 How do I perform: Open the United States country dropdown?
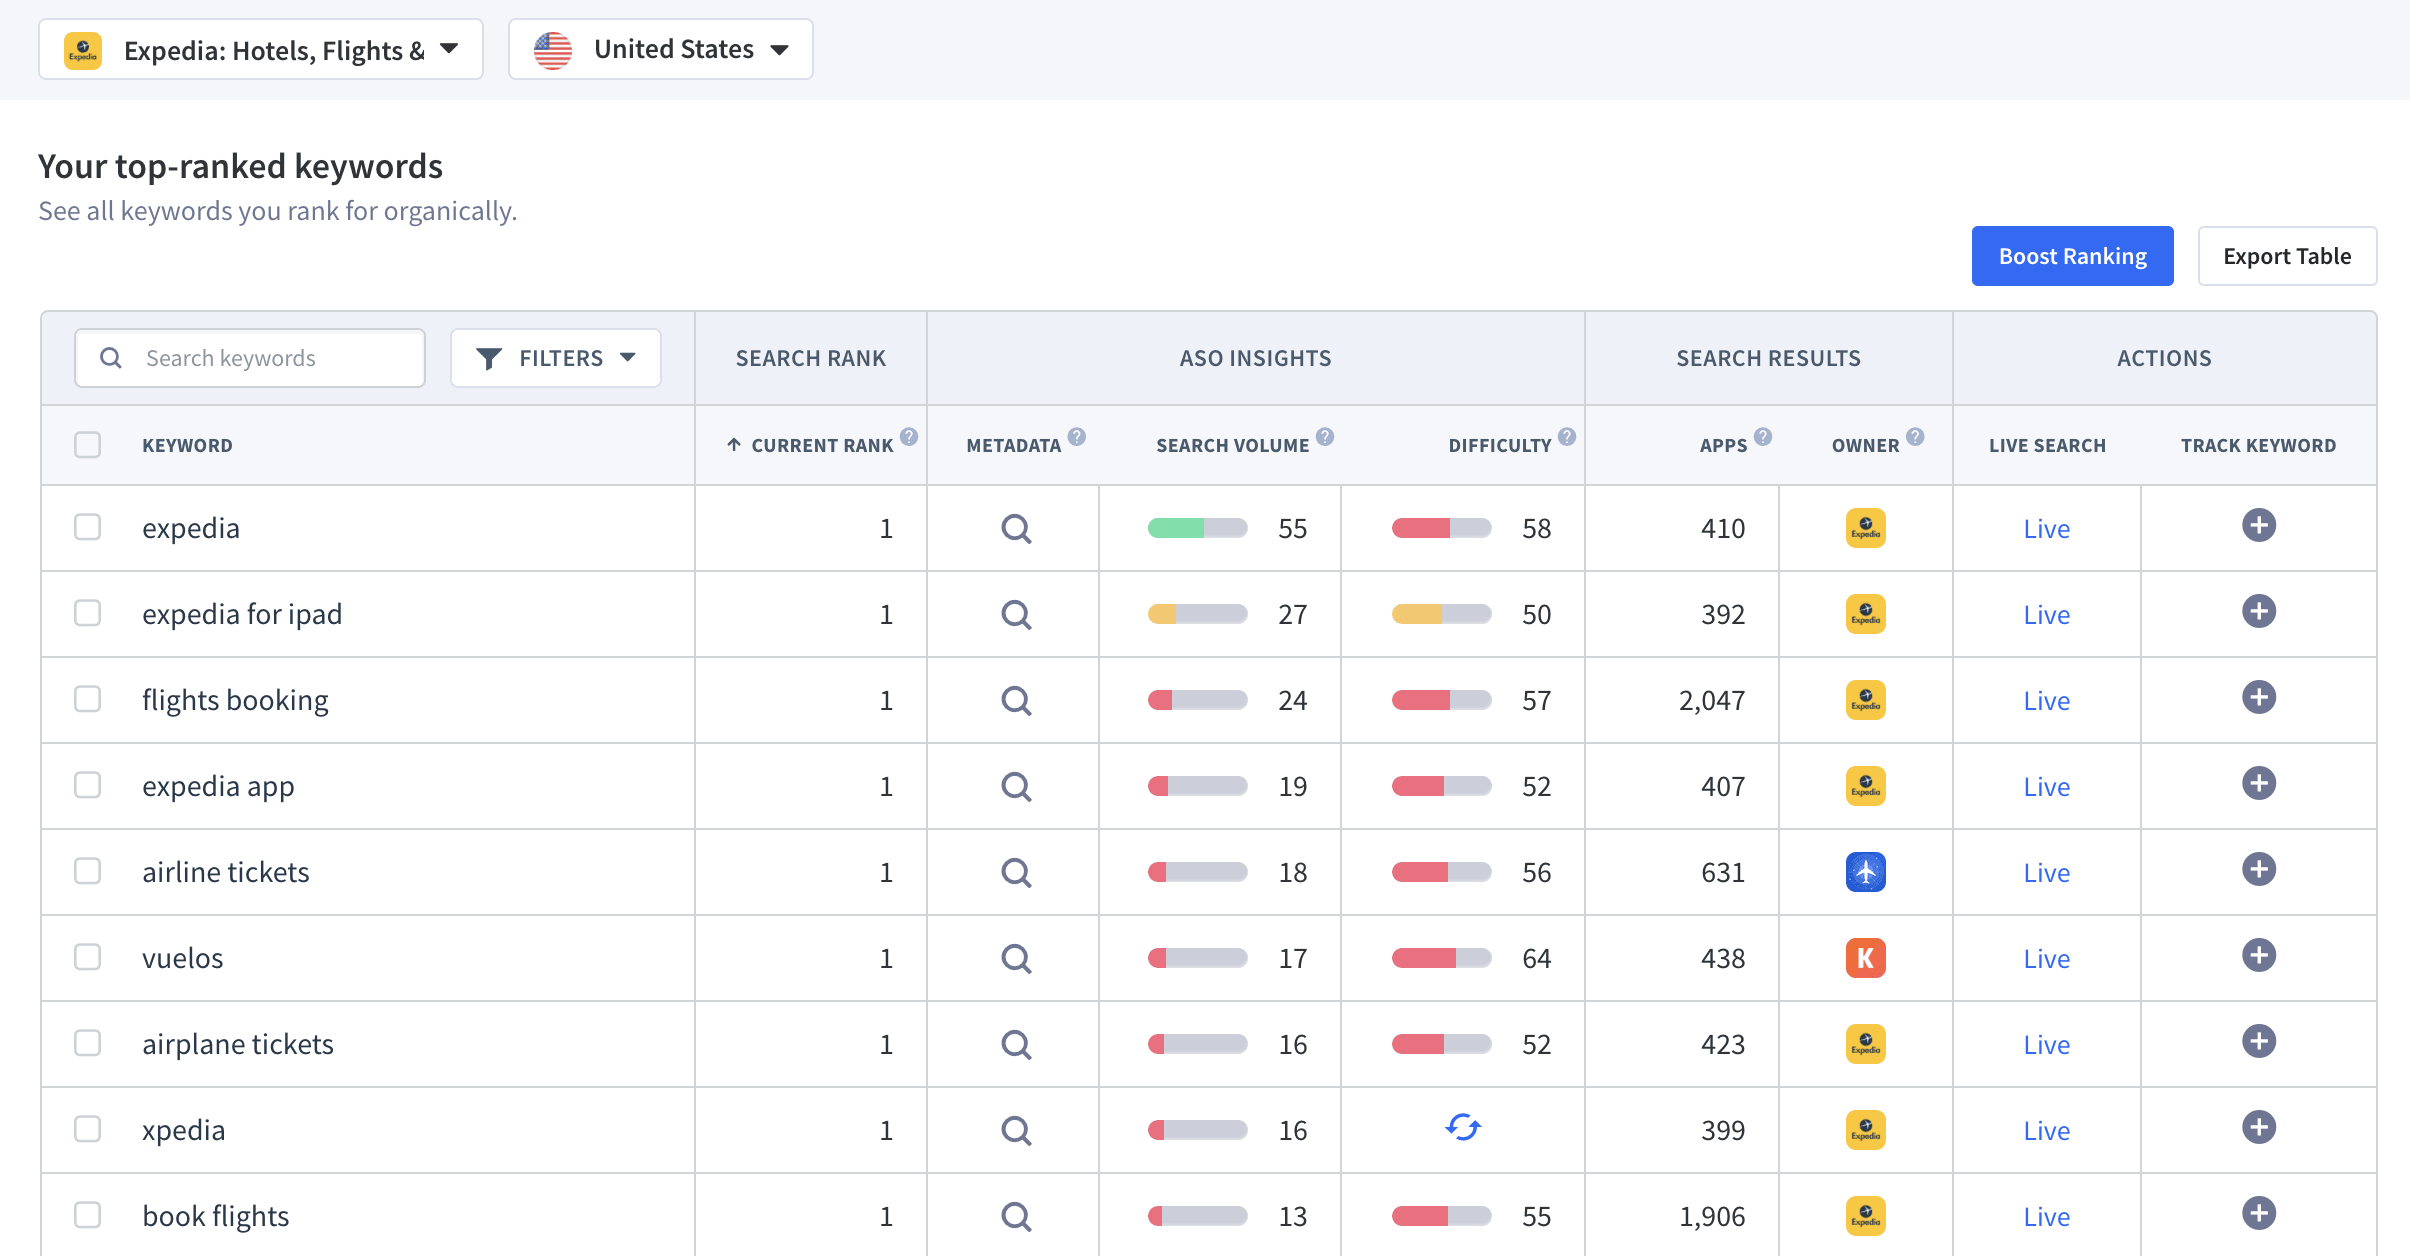pos(661,49)
